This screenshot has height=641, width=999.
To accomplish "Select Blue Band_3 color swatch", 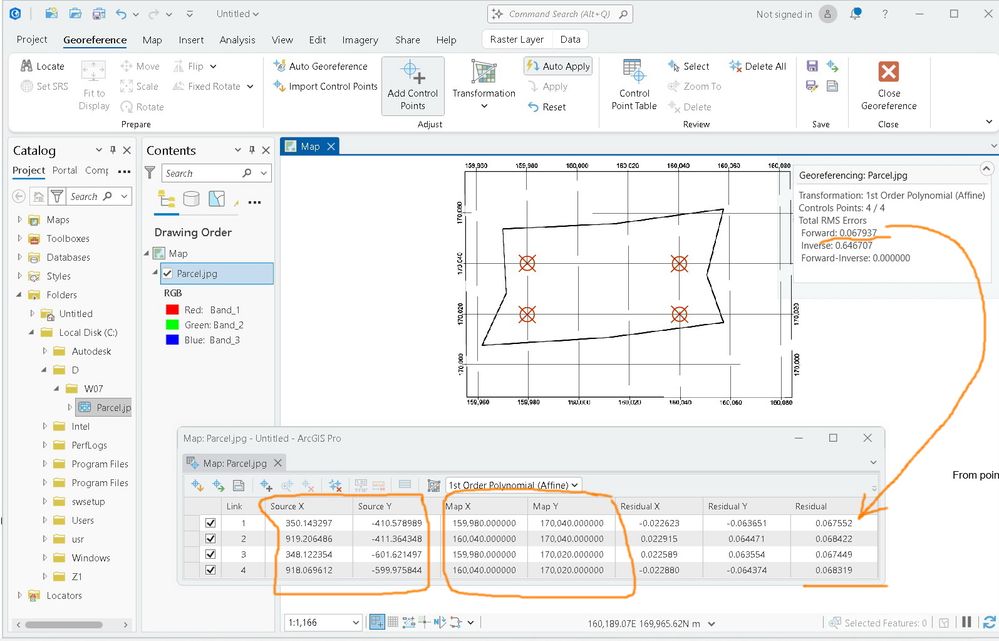I will click(x=172, y=340).
